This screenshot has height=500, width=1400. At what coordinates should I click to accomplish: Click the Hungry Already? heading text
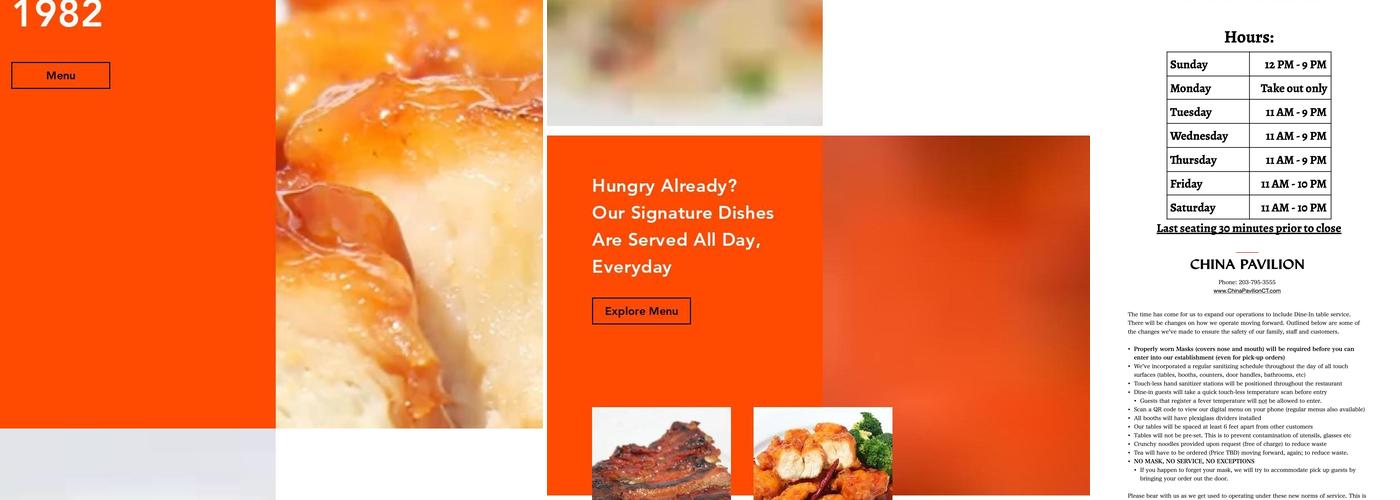tap(664, 186)
